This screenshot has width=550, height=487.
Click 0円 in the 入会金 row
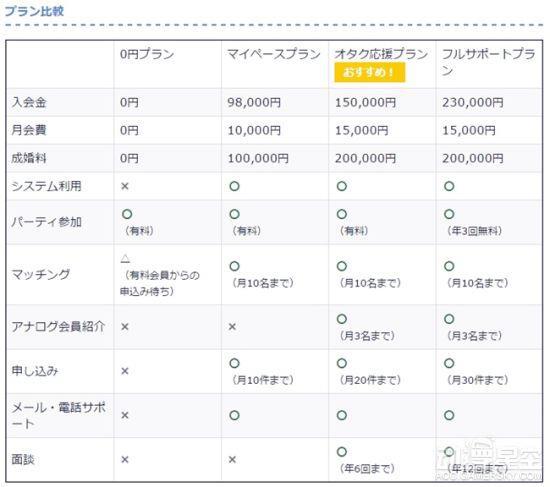click(x=129, y=102)
